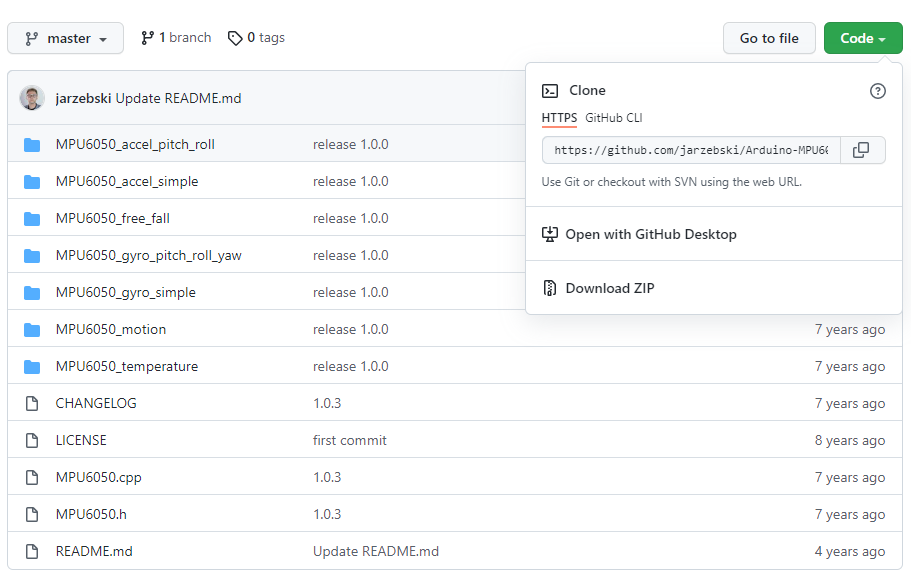Click the file icon next to CHANGELOG

coord(32,404)
